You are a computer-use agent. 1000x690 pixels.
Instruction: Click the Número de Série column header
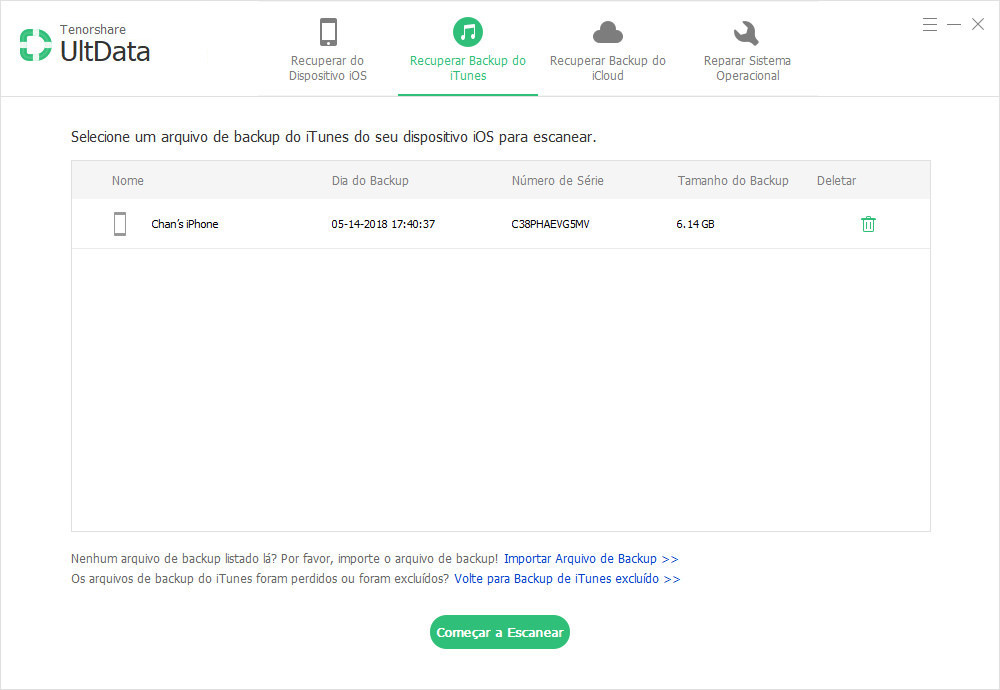click(557, 180)
